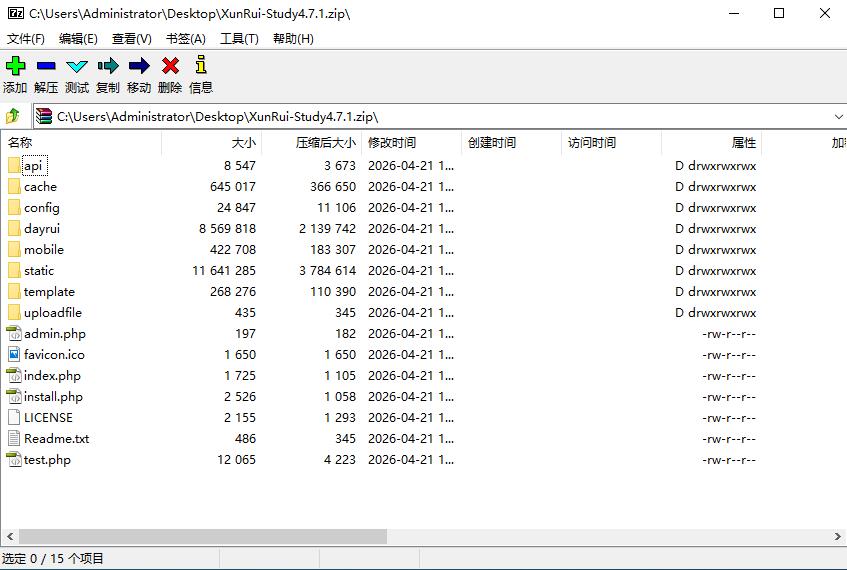Click the size value 422 708
Image resolution: width=847 pixels, height=570 pixels.
pos(233,250)
